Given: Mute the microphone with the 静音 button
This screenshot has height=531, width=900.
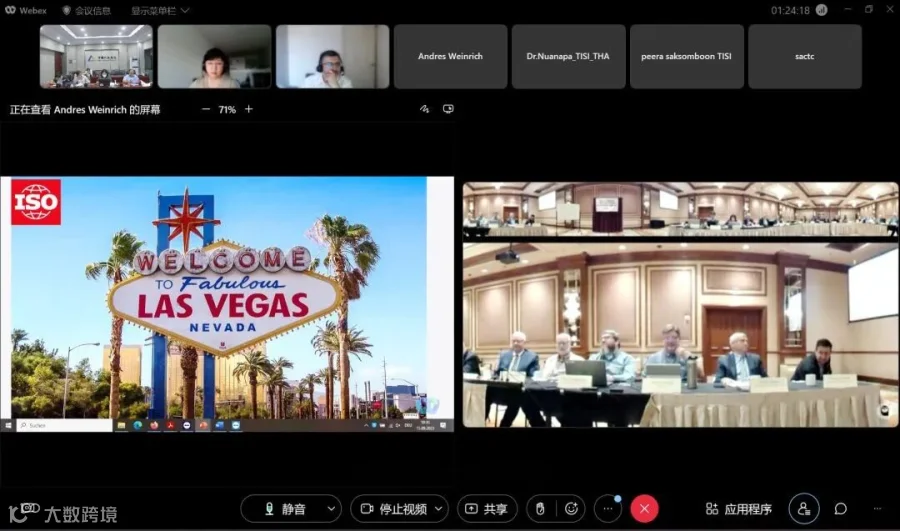Looking at the screenshot, I should click(285, 509).
